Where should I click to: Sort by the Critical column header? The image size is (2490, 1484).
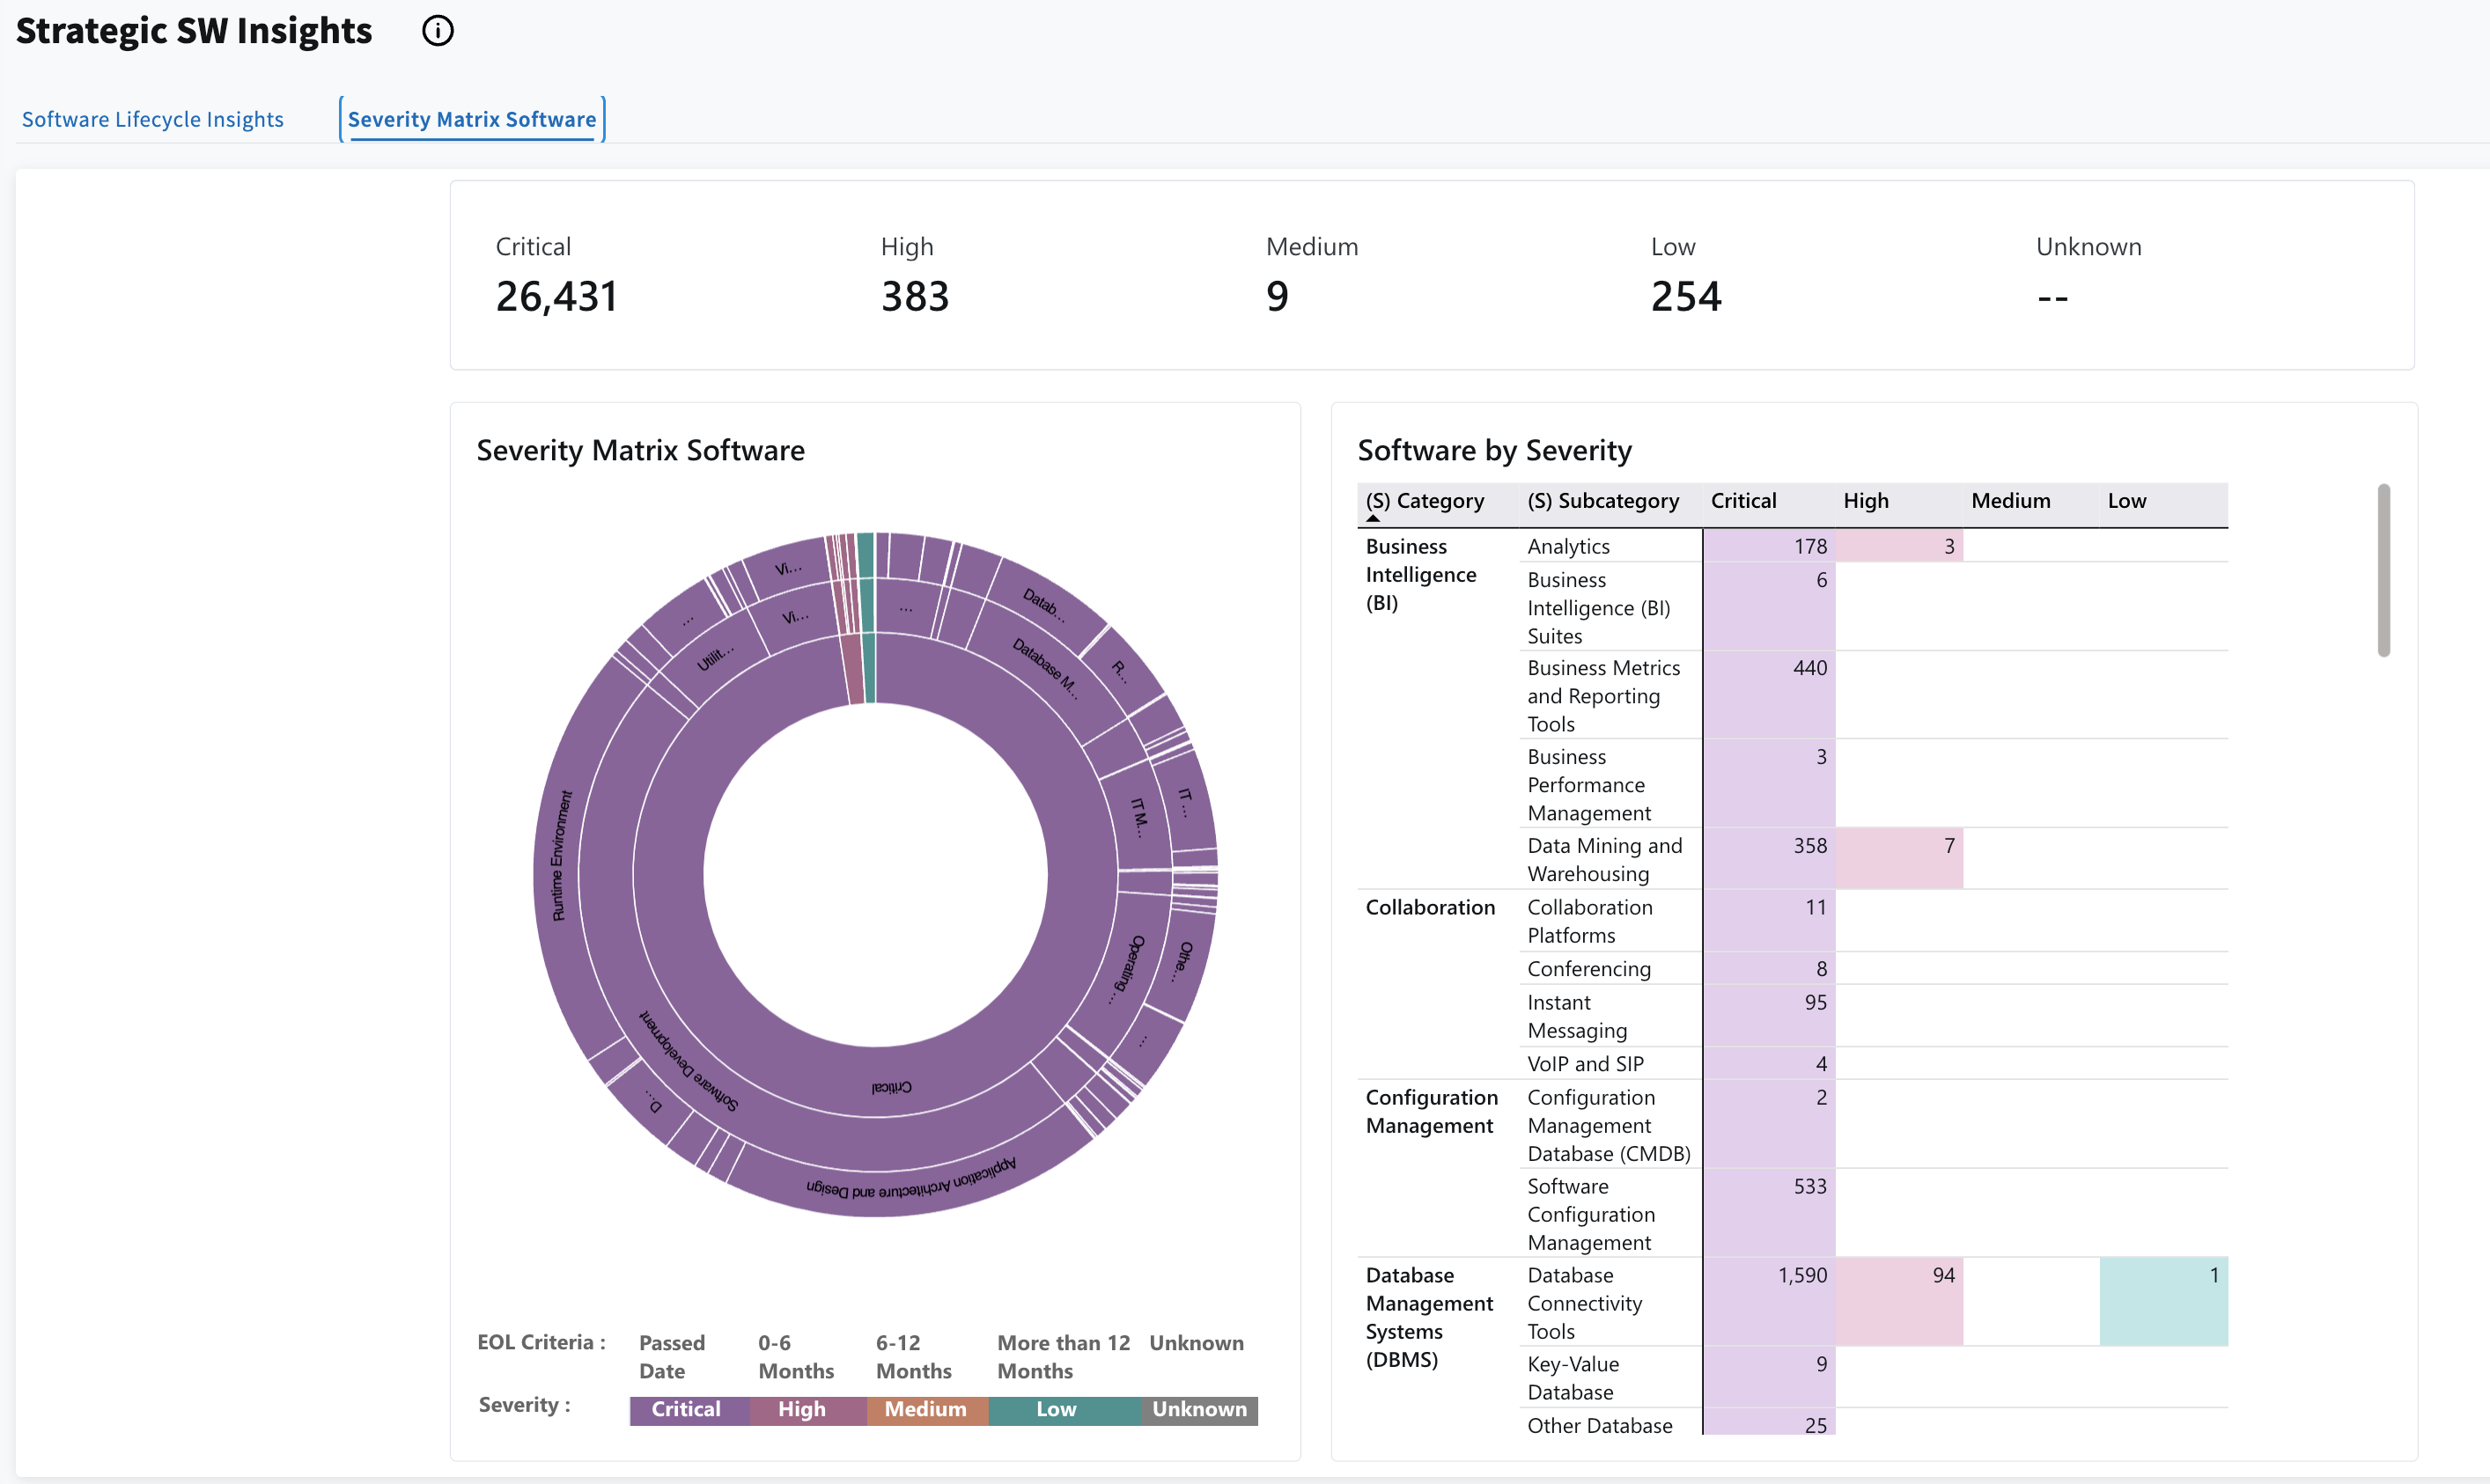click(1743, 501)
